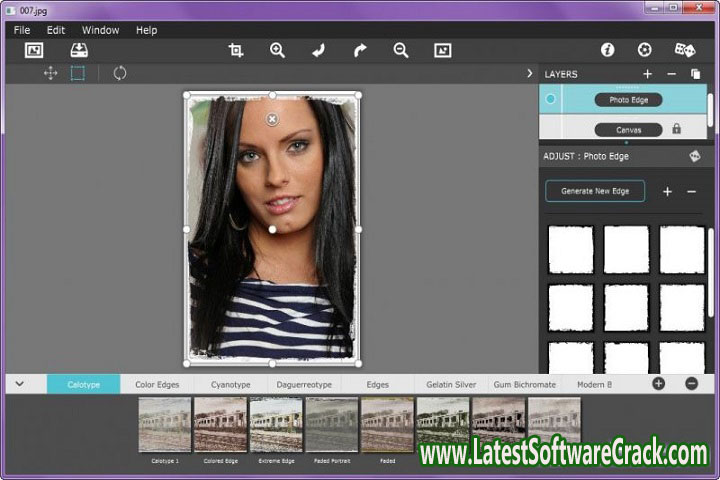Open the Edit menu
Screen dimensions: 720x480
click(56, 30)
